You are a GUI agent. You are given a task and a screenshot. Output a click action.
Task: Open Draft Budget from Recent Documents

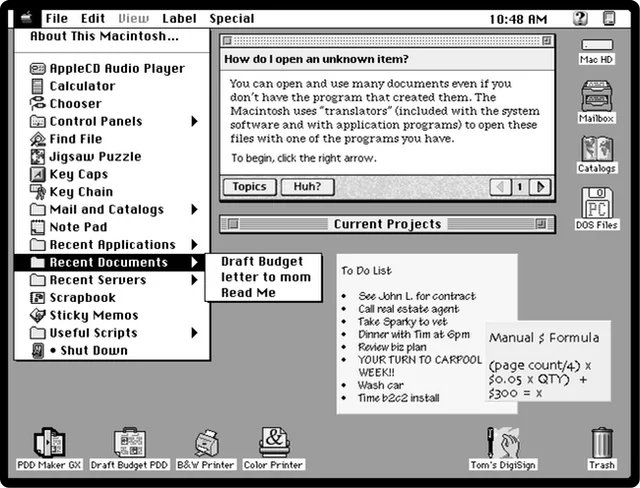(x=262, y=261)
